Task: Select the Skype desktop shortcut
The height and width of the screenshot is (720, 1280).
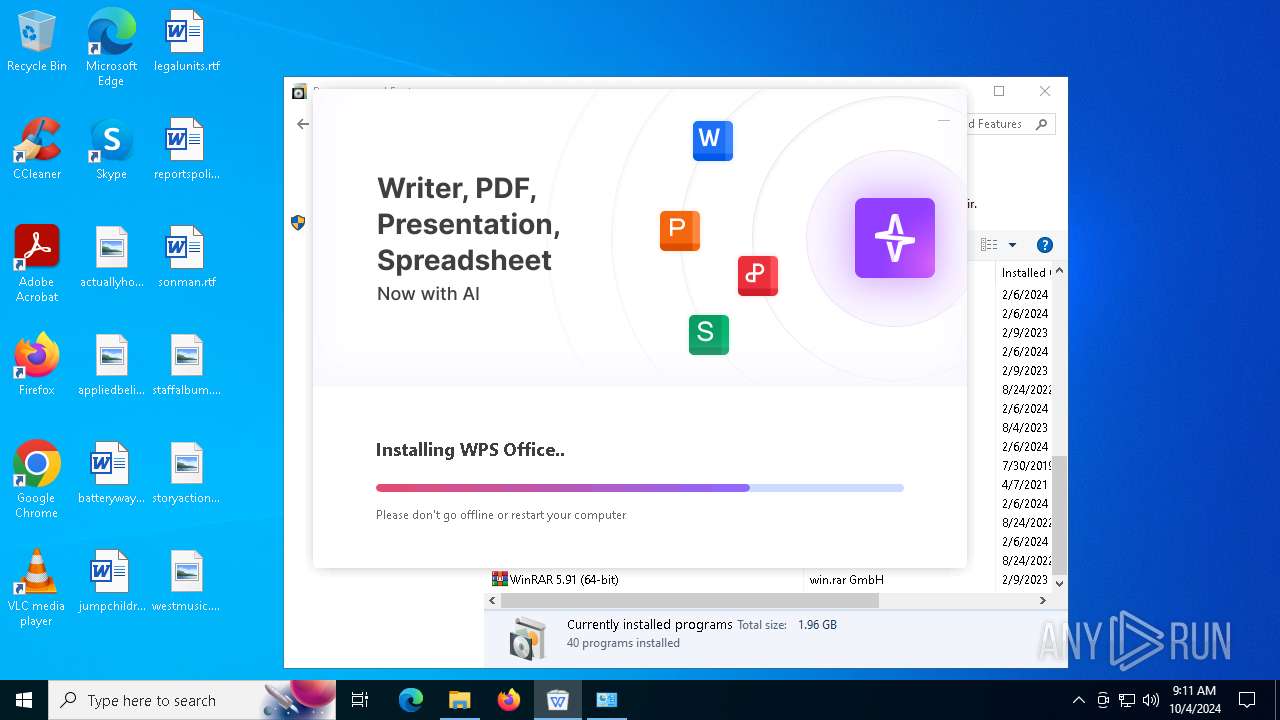Action: click(111, 149)
